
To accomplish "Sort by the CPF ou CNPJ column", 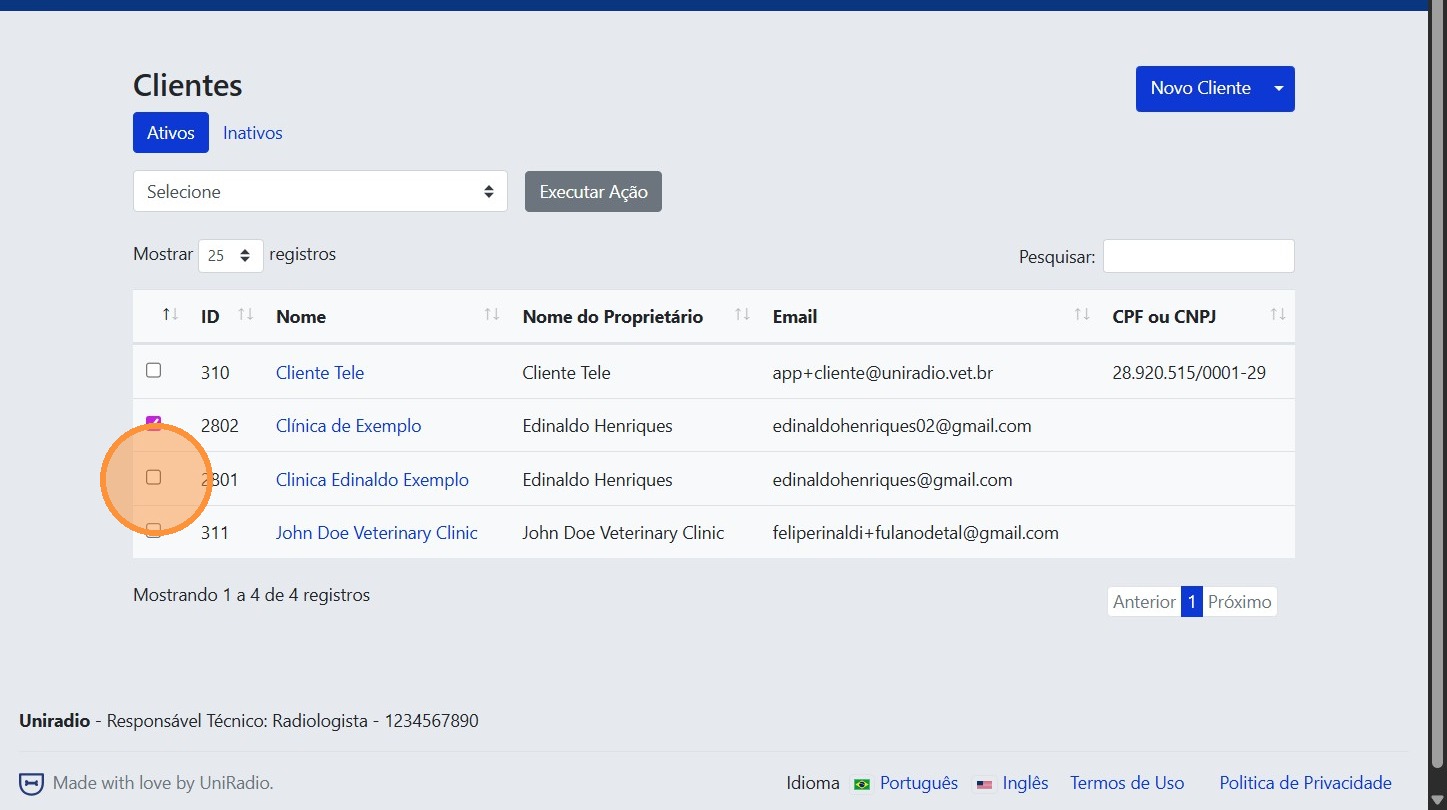I will pyautogui.click(x=1277, y=315).
